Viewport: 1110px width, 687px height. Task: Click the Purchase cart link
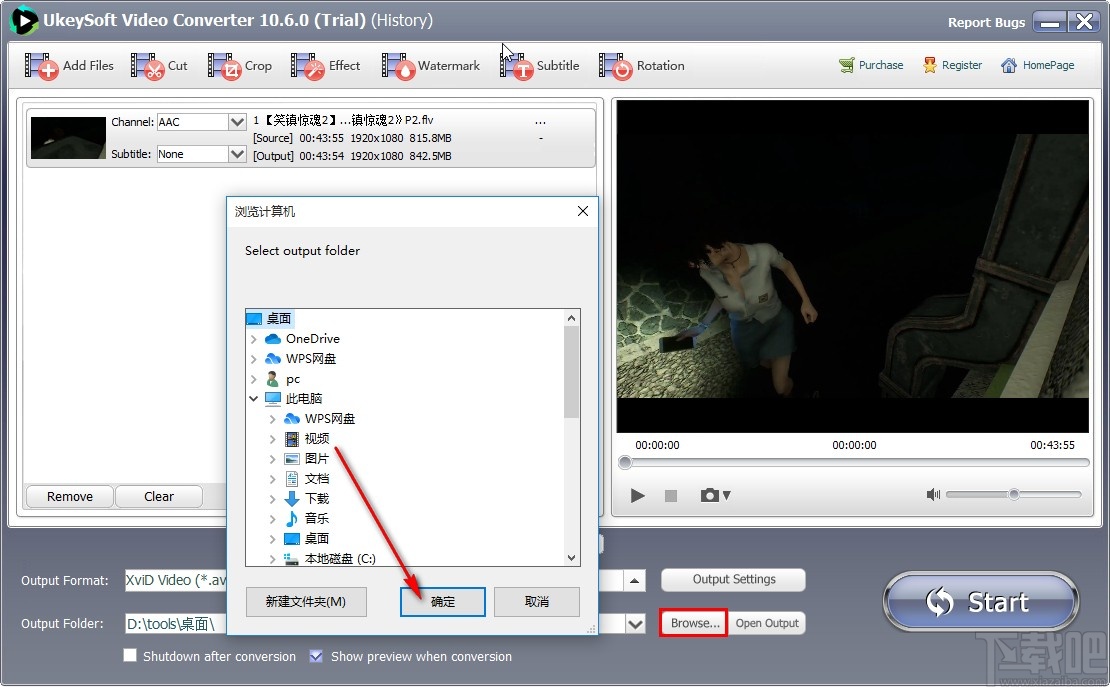coord(871,65)
